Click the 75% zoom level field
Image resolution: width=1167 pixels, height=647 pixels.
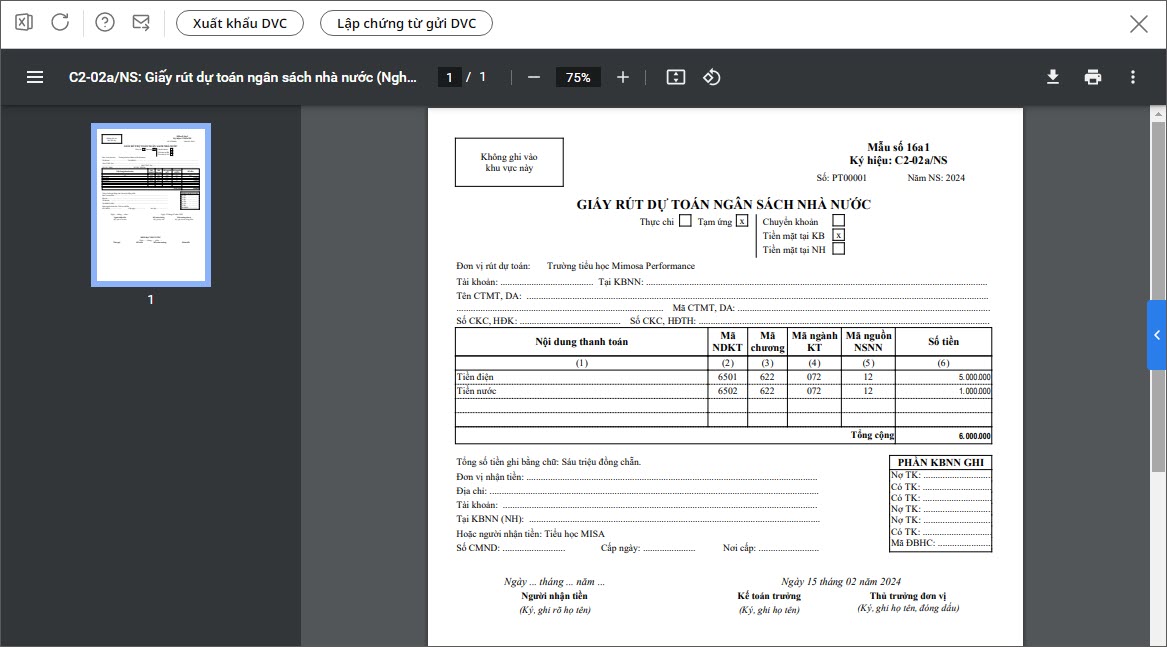coord(578,77)
